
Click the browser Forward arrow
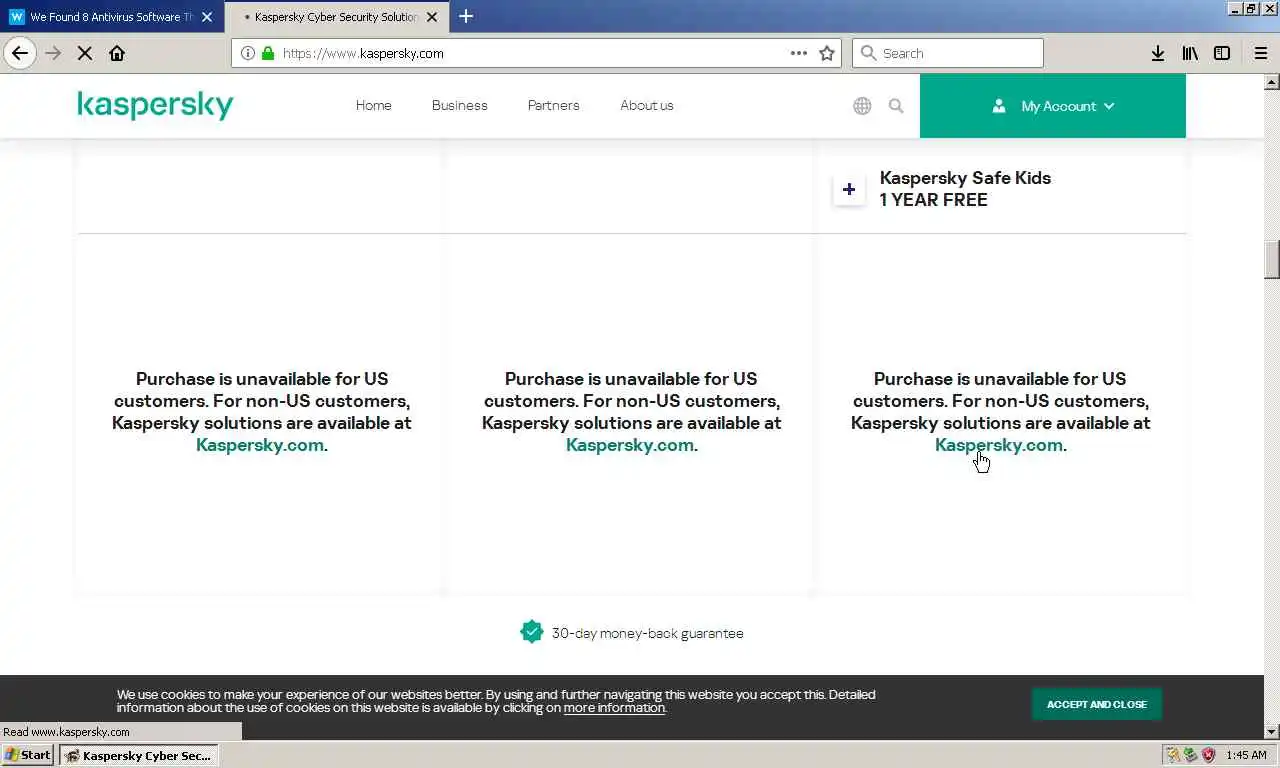53,53
